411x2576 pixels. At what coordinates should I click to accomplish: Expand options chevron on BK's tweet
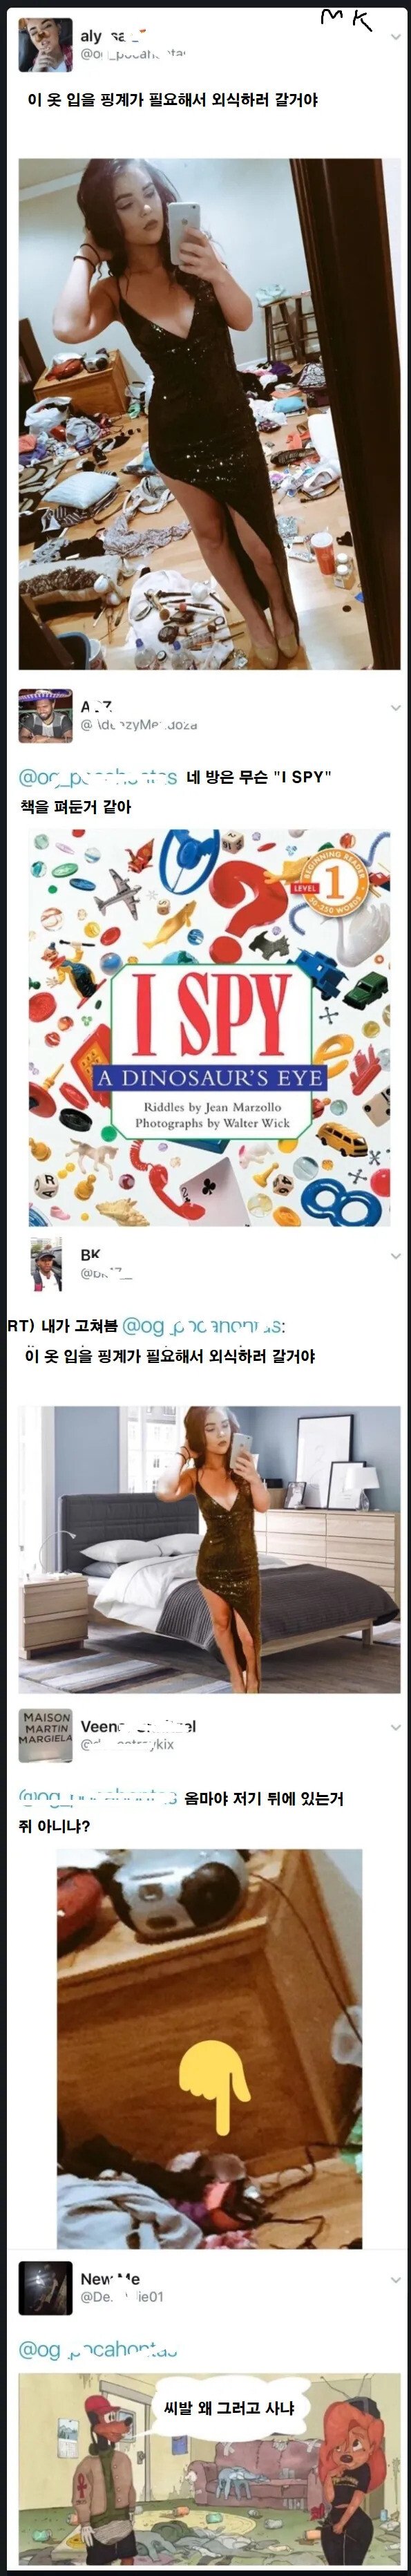[x=395, y=1256]
